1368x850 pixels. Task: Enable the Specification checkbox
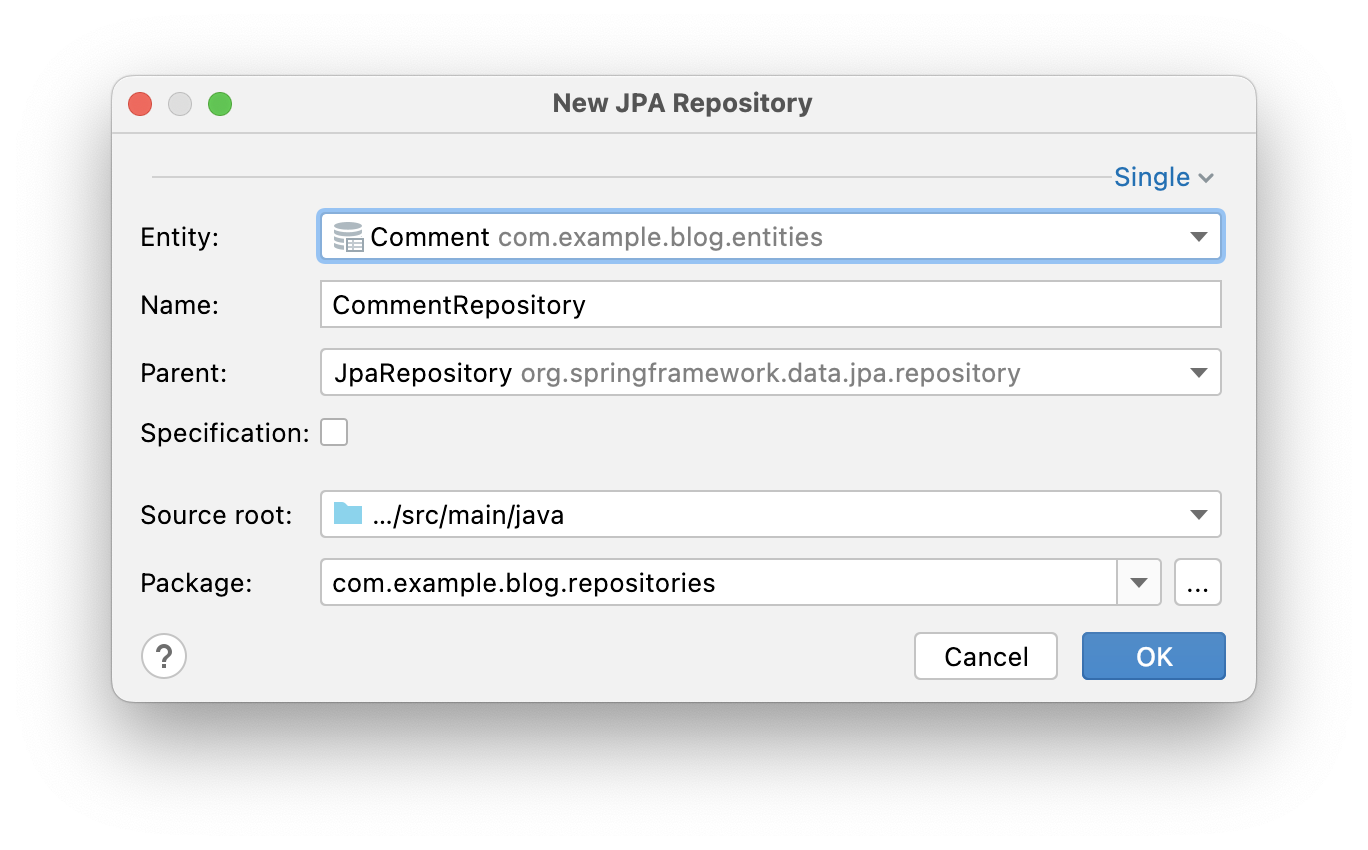pos(334,432)
